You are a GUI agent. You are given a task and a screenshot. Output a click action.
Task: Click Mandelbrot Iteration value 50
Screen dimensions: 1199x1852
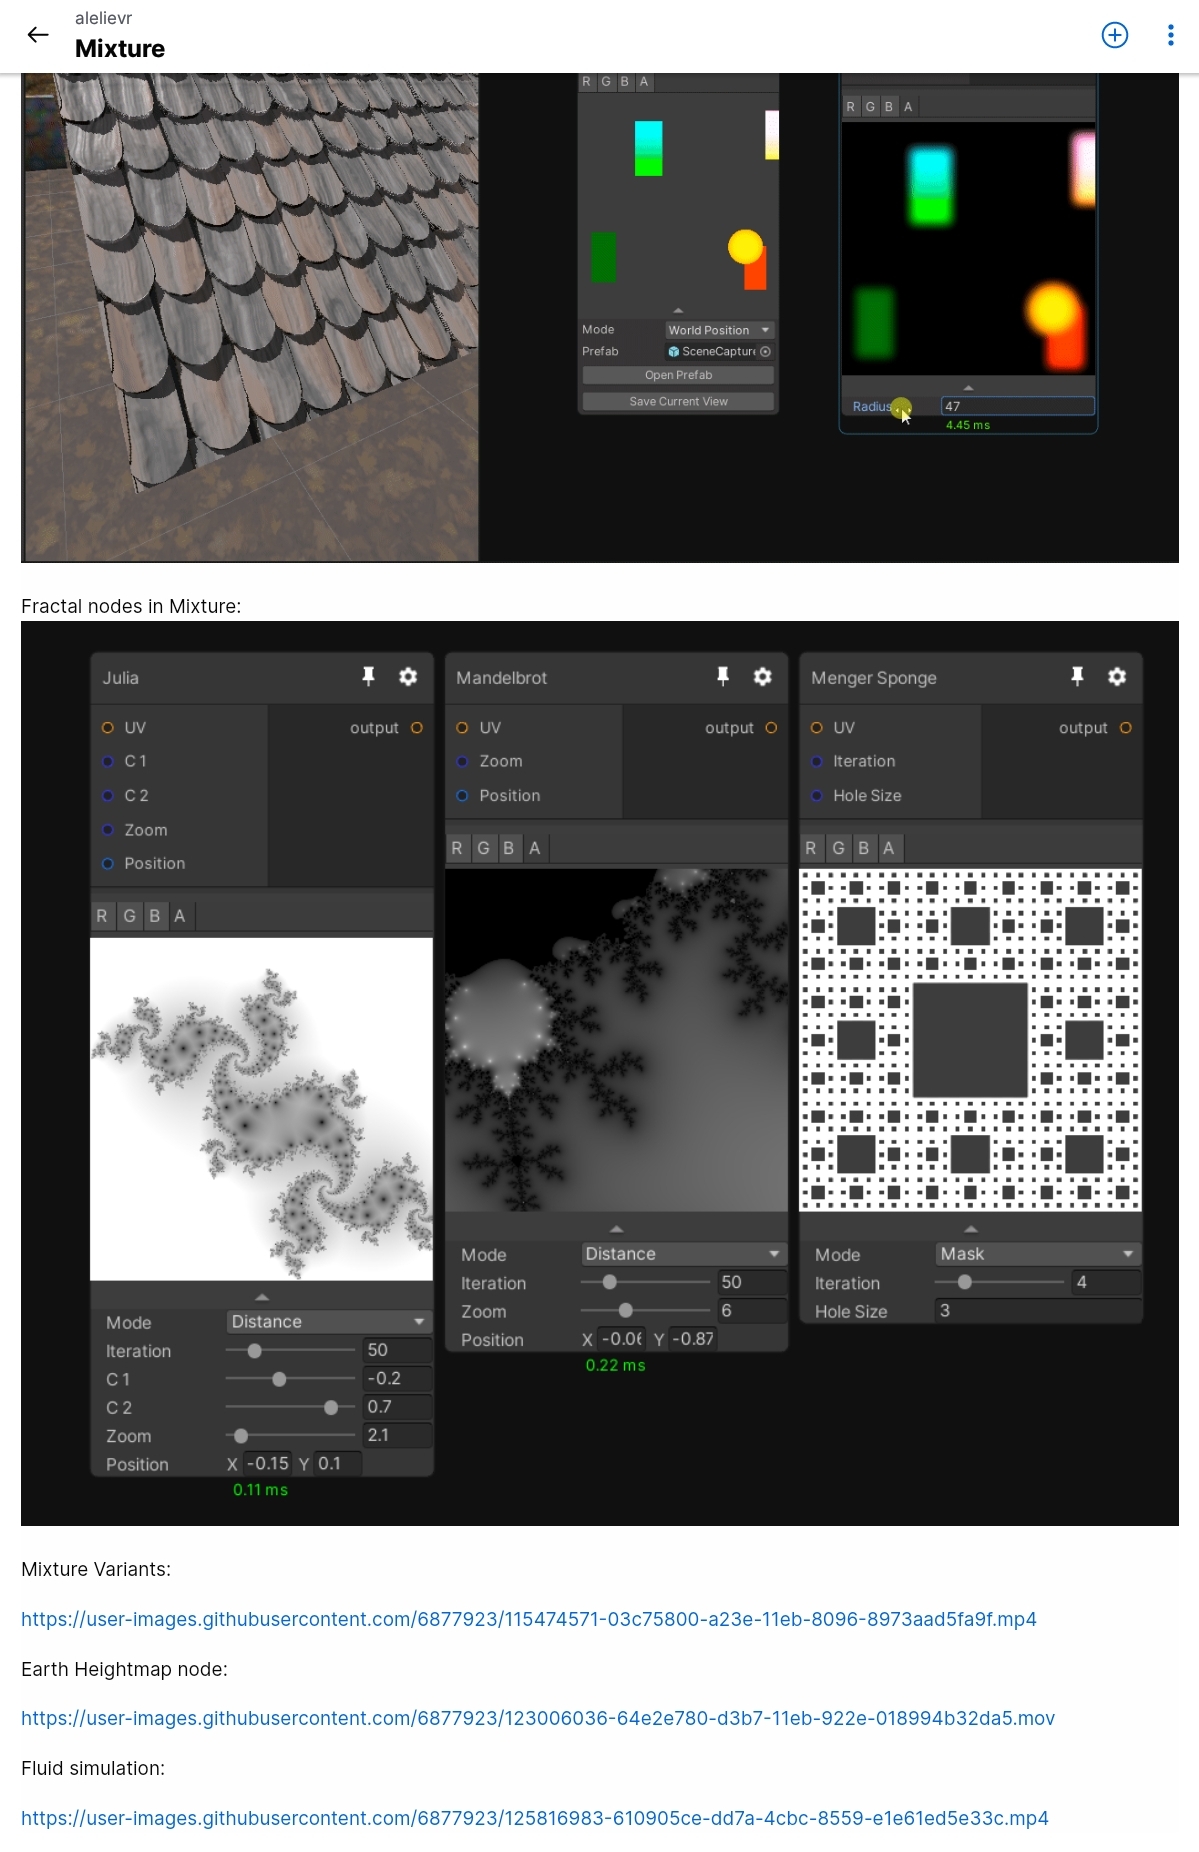pos(751,1282)
